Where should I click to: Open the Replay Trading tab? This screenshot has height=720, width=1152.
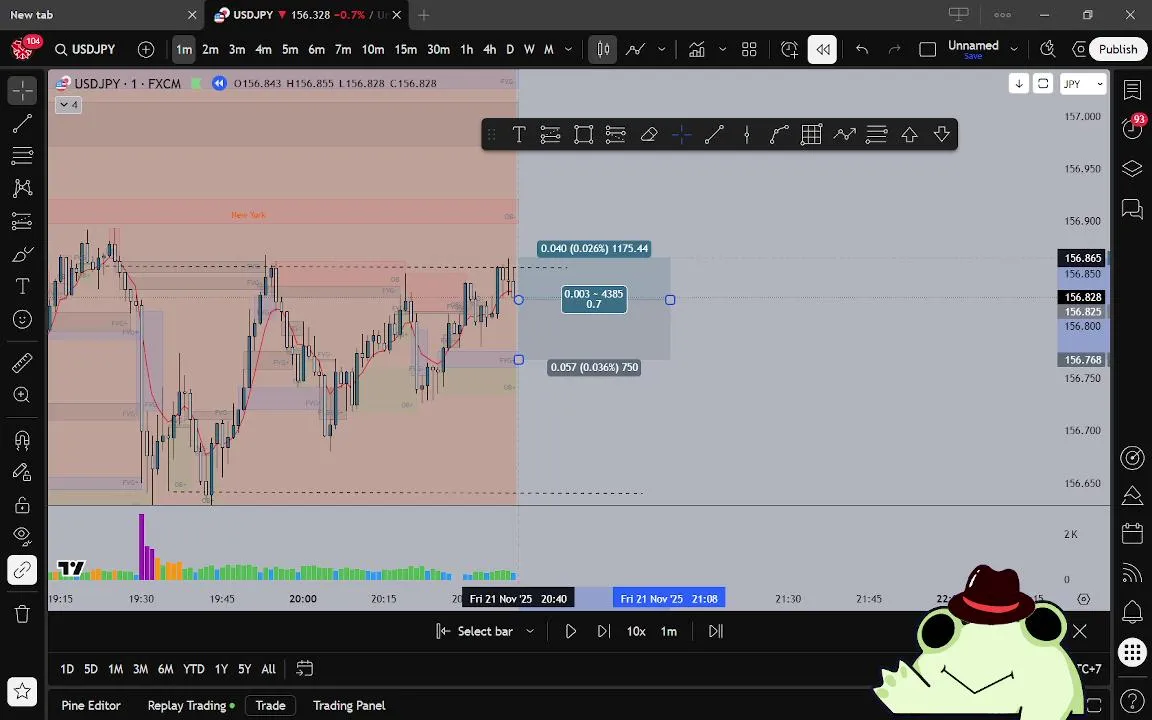[191, 705]
